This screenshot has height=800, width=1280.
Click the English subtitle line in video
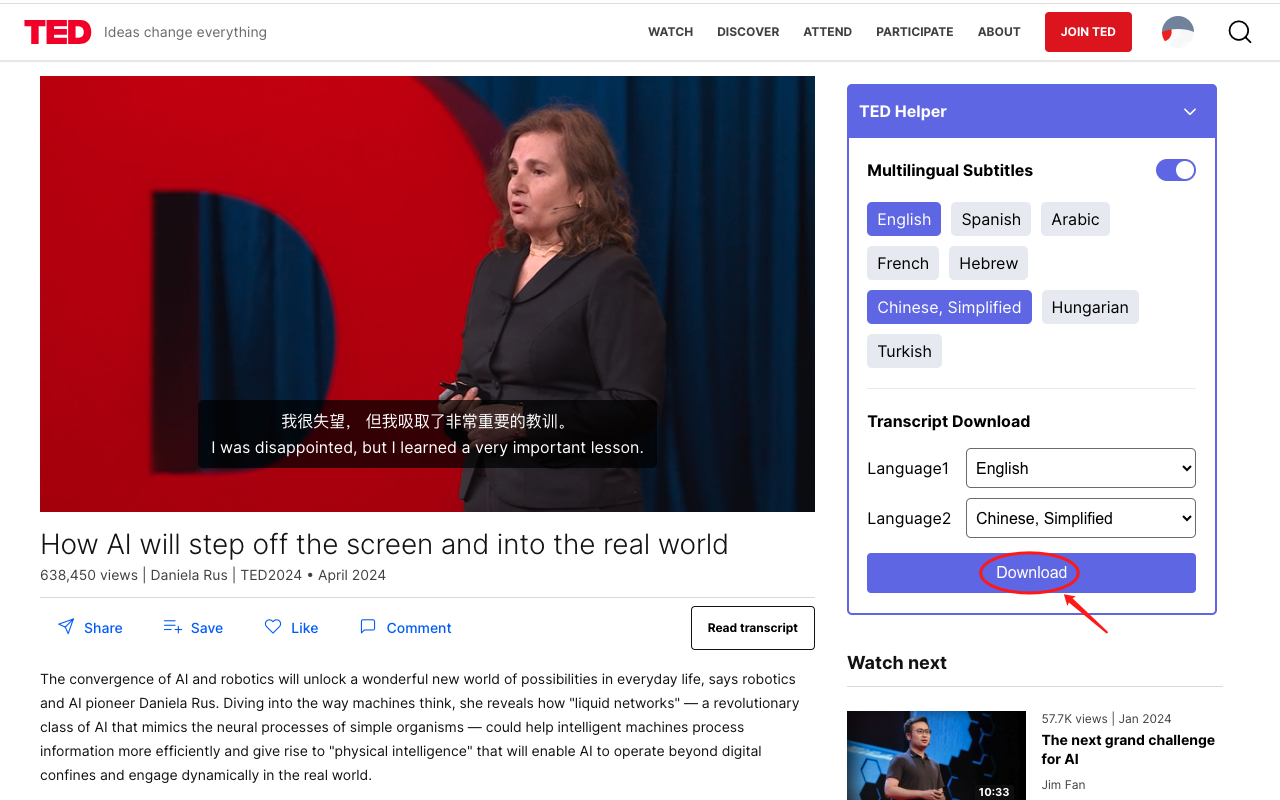tap(427, 447)
